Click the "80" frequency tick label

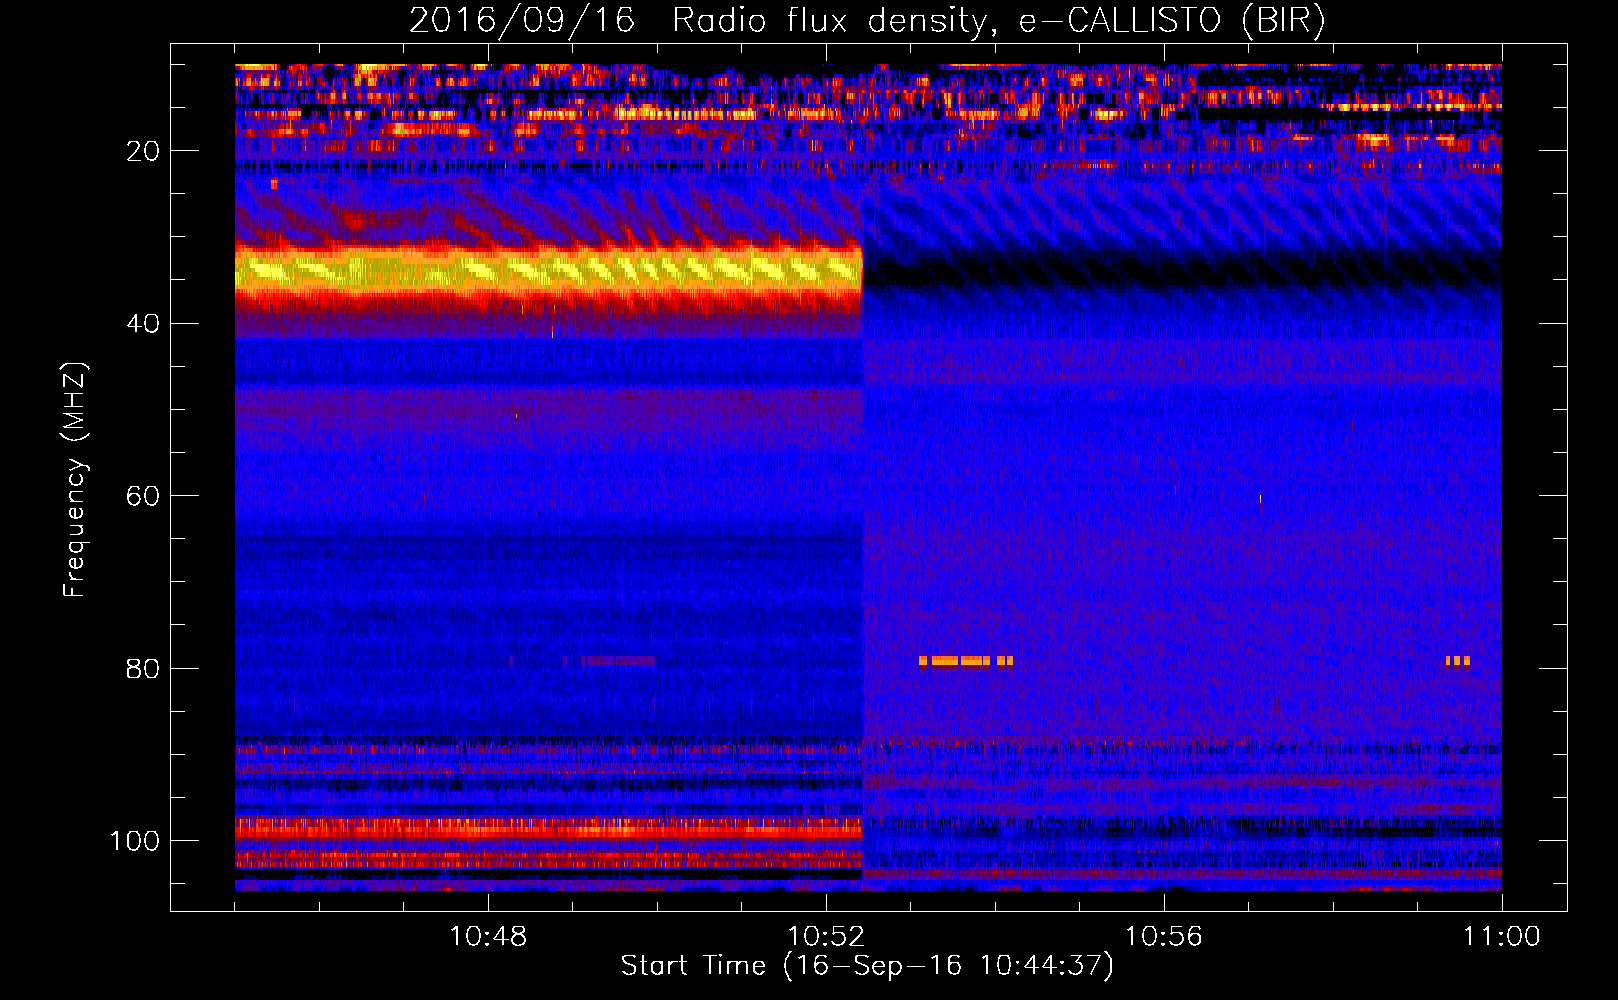143,668
